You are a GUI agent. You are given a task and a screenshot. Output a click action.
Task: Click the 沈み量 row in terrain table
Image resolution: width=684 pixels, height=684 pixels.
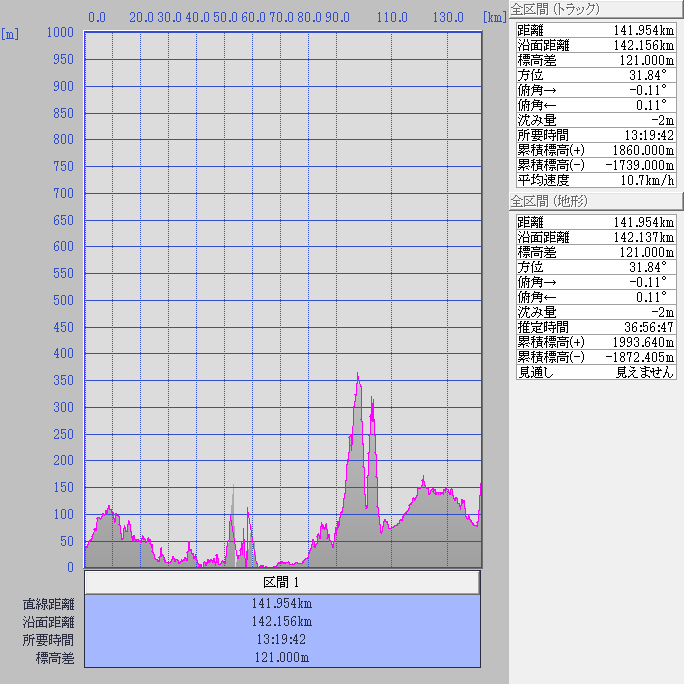[596, 312]
